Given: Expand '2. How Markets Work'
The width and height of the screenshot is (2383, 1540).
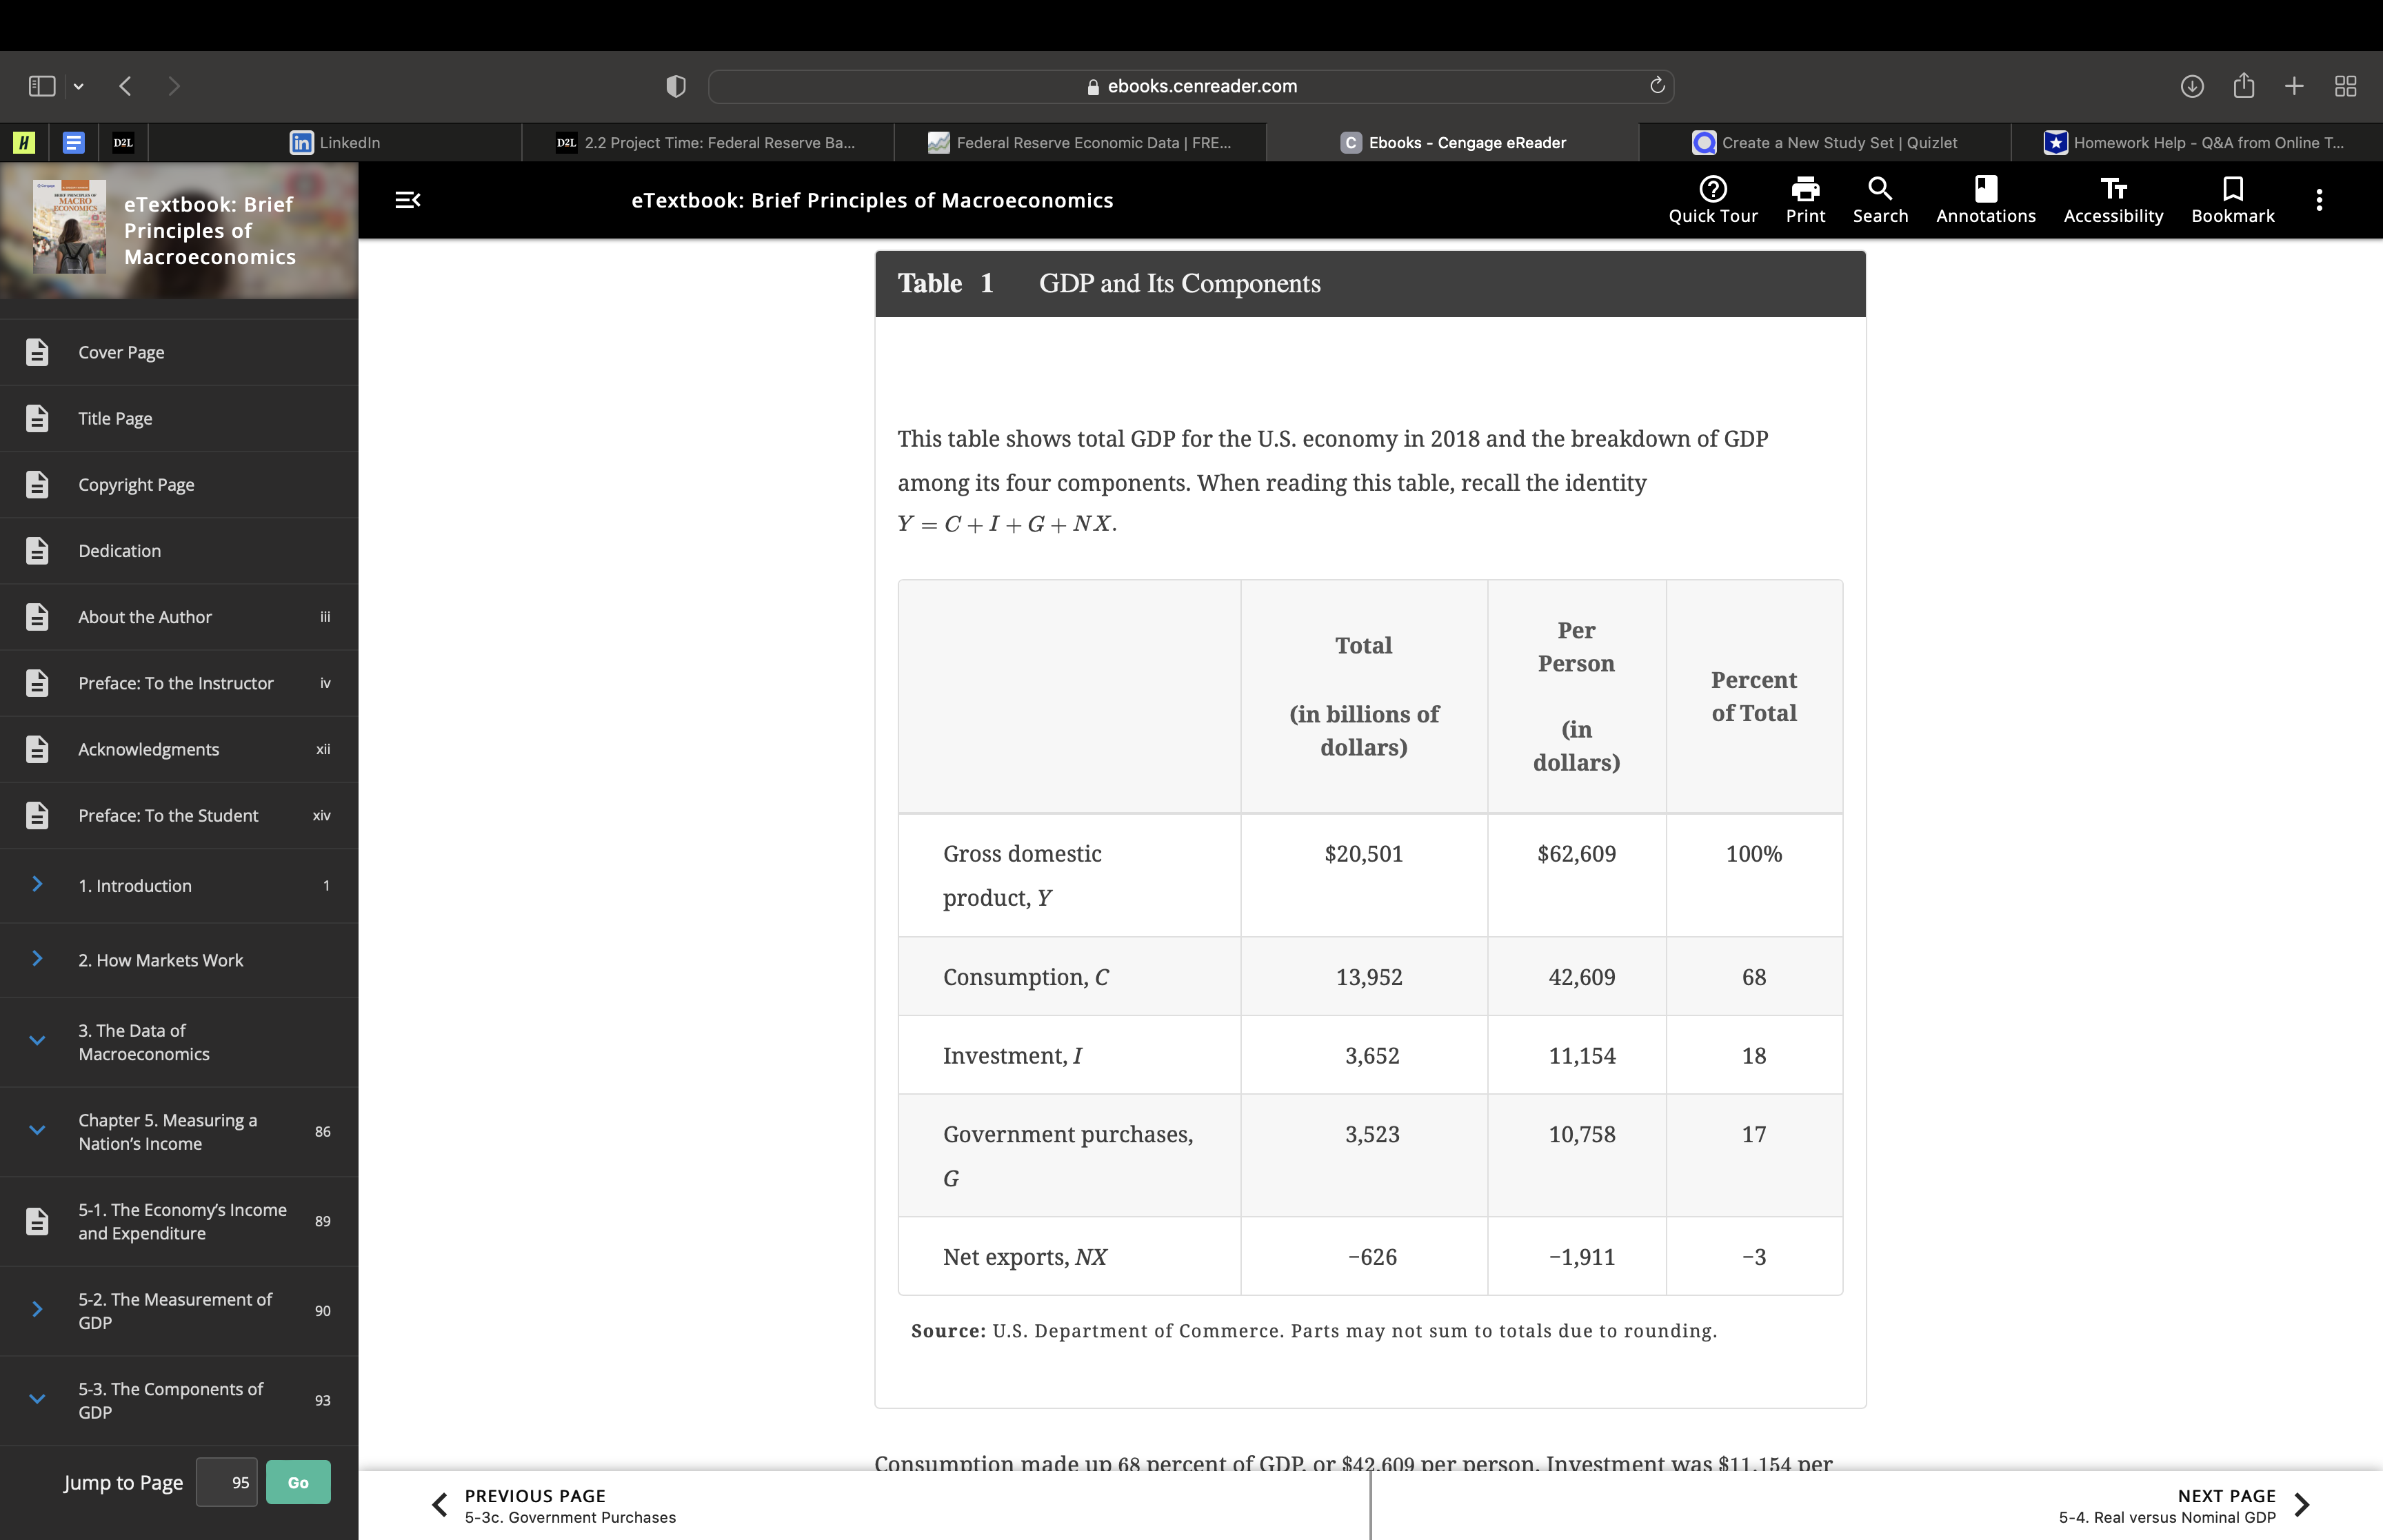Looking at the screenshot, I should 38,959.
